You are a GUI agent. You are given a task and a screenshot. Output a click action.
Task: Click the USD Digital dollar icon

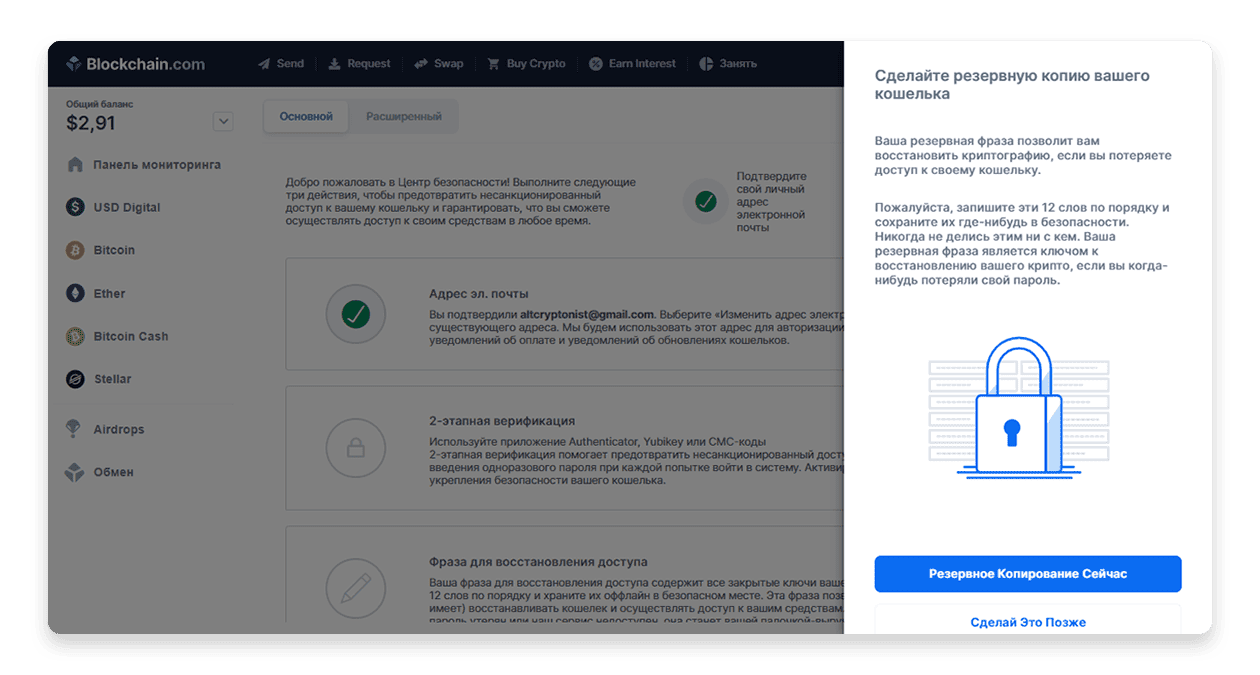[x=75, y=207]
